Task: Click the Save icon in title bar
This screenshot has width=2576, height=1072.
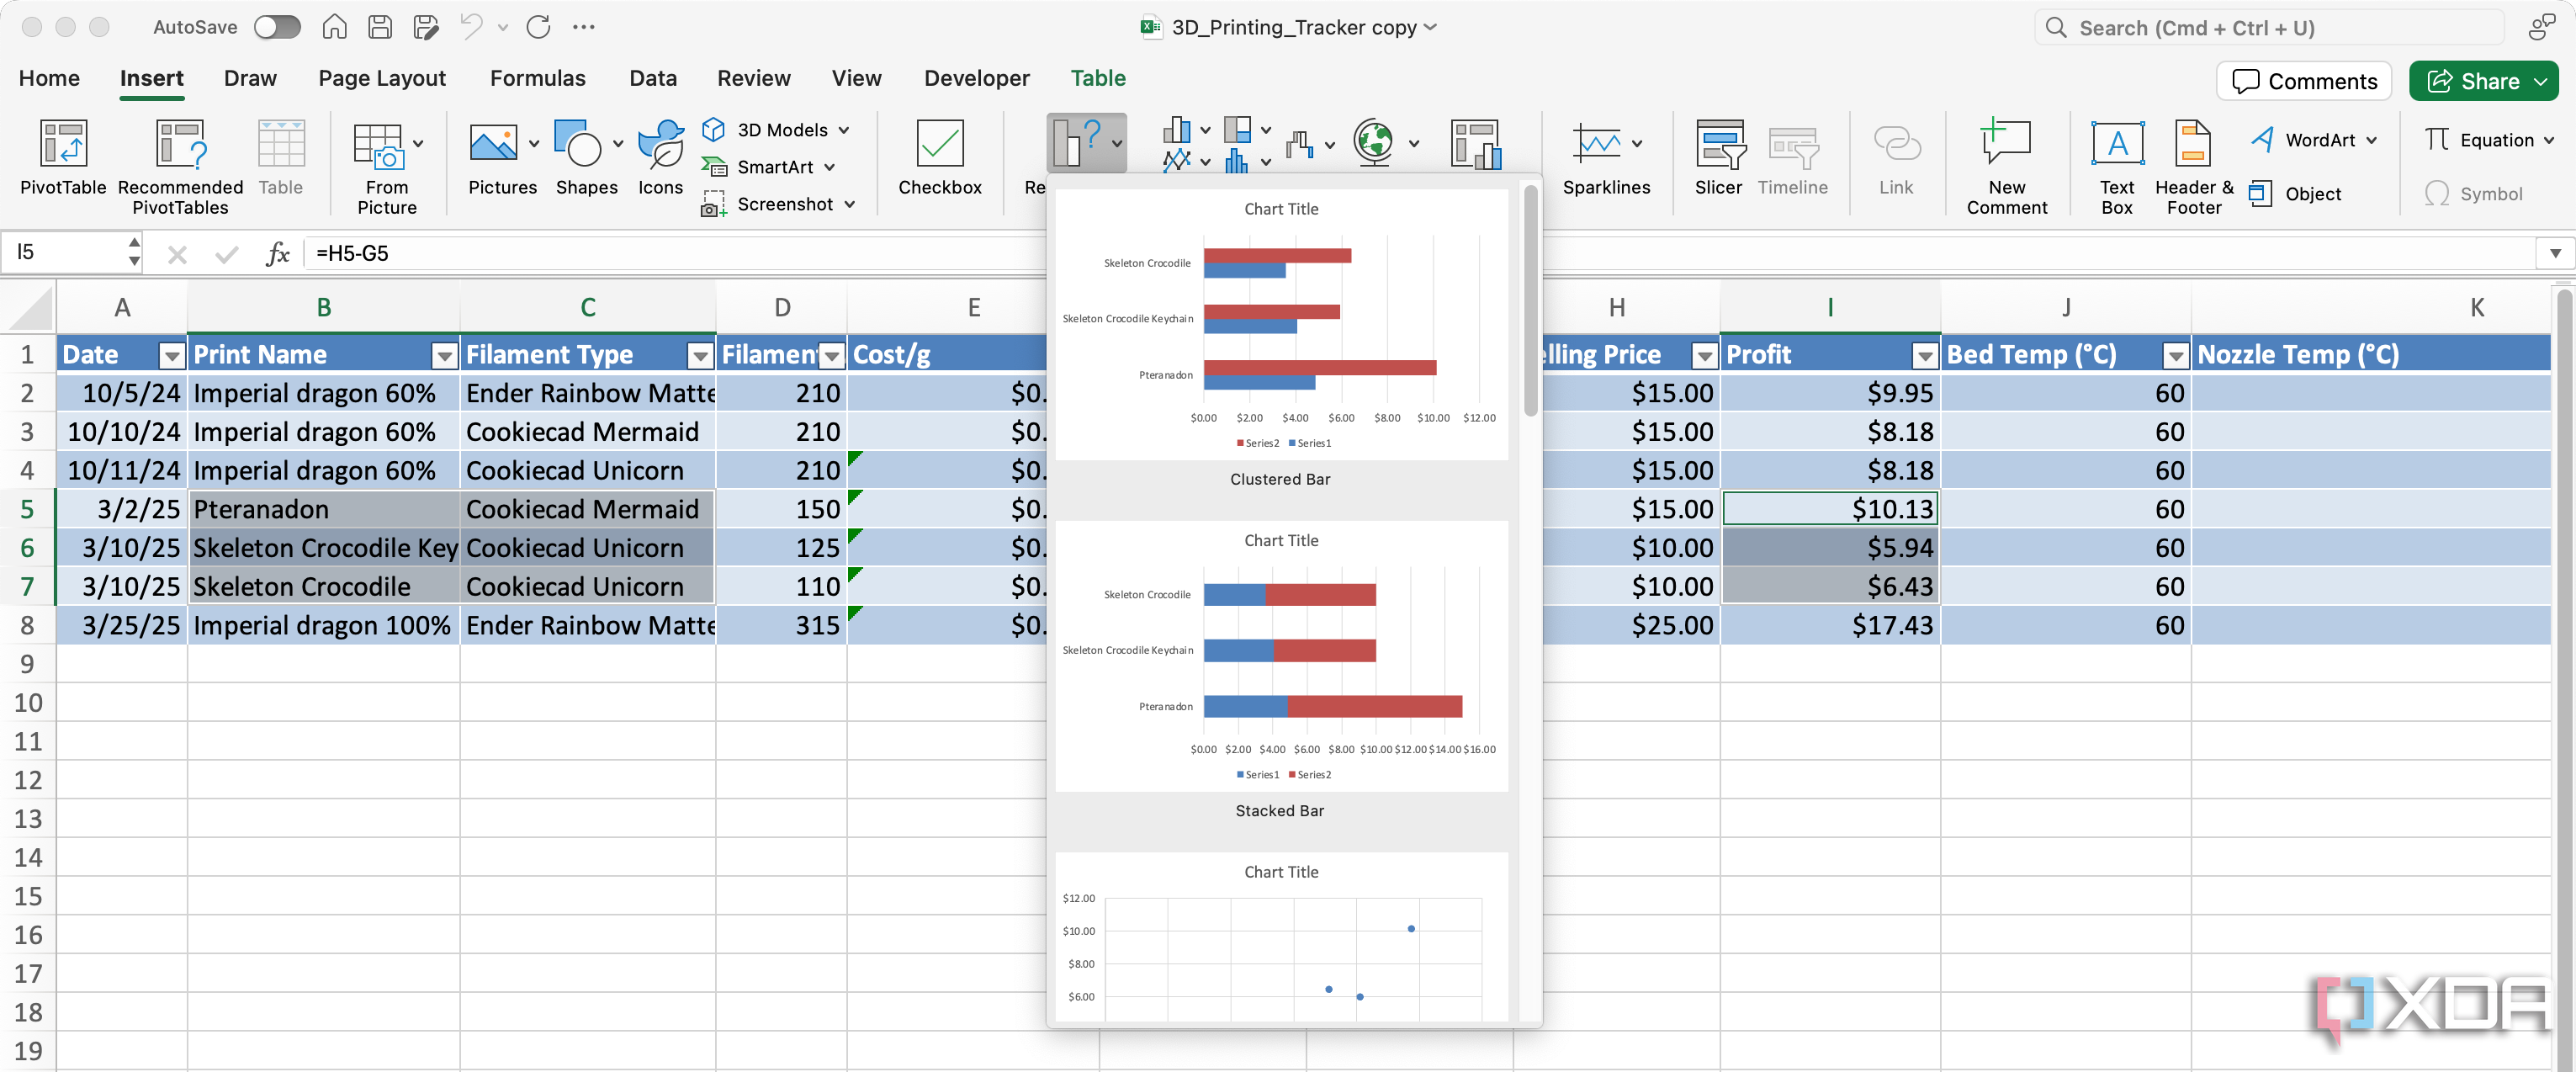Action: tap(380, 27)
